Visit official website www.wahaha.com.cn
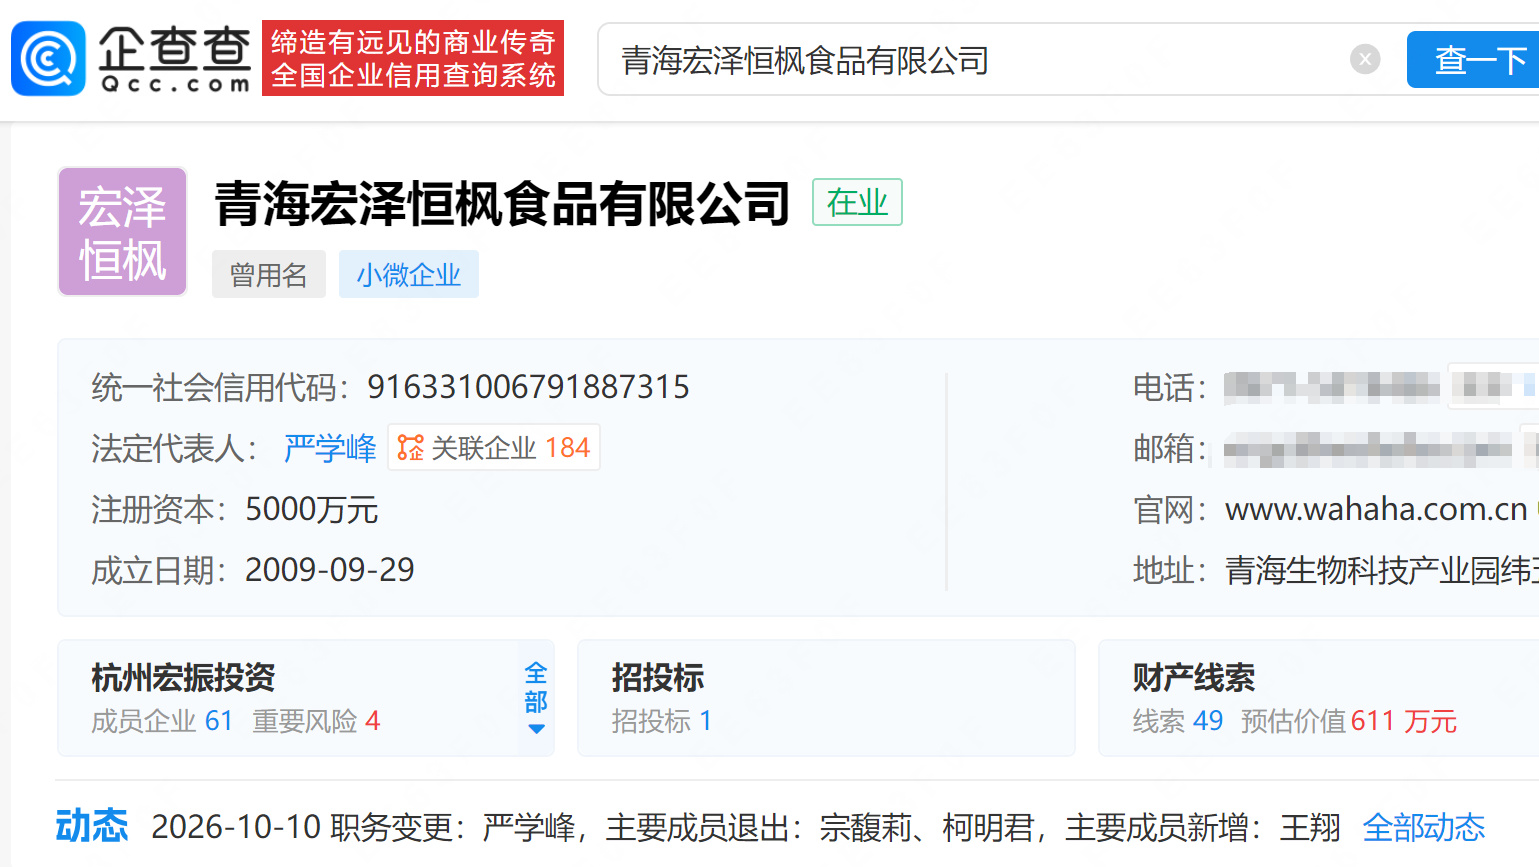Image resolution: width=1539 pixels, height=867 pixels. point(1376,509)
